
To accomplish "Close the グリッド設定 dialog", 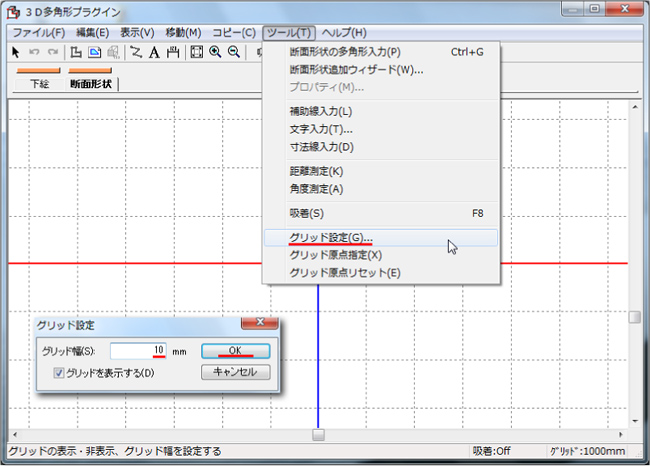I will point(259,325).
